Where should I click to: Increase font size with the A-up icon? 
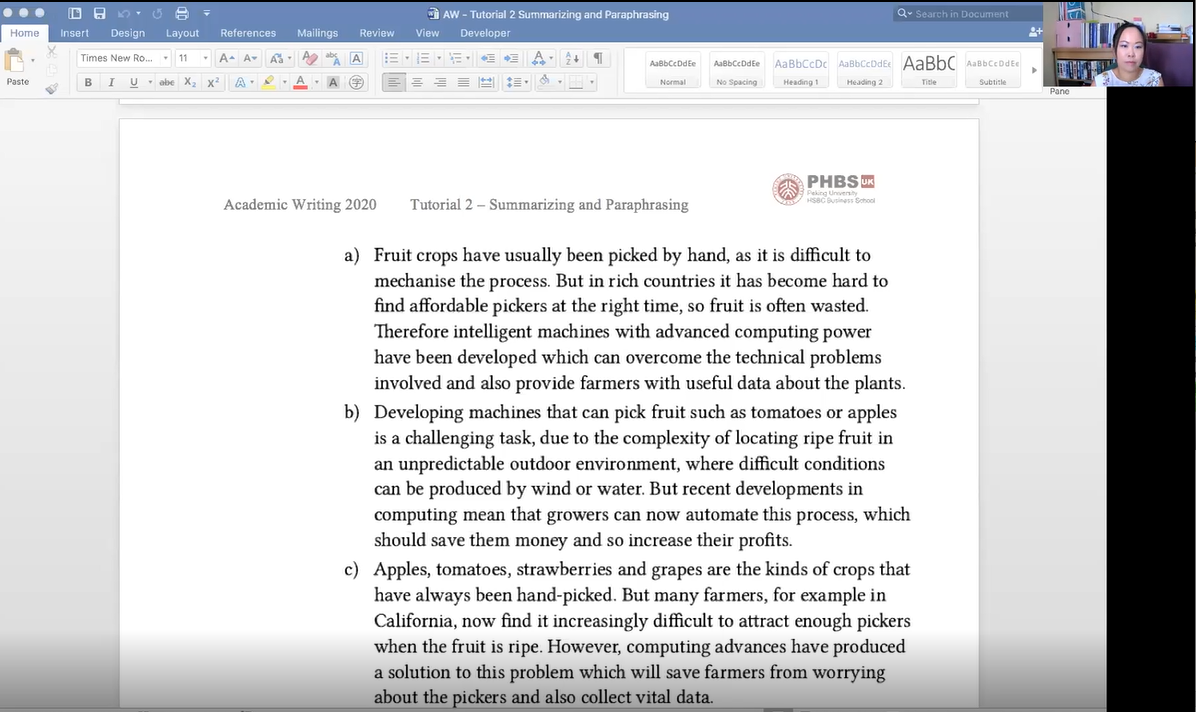(226, 58)
